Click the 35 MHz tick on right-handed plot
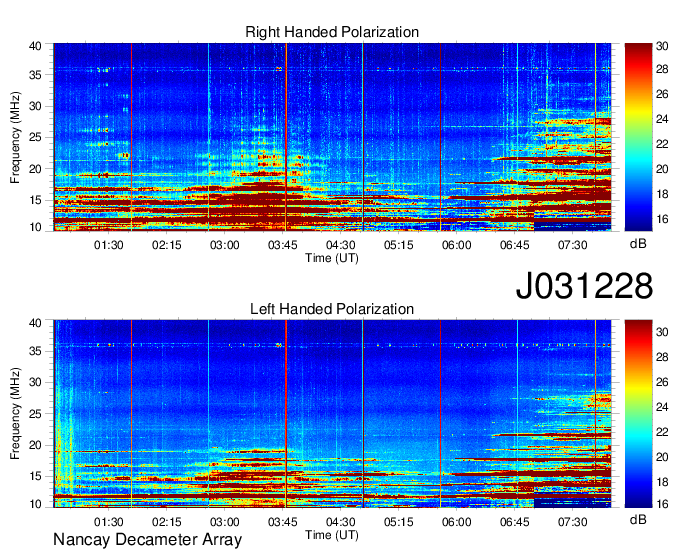 click(36, 75)
